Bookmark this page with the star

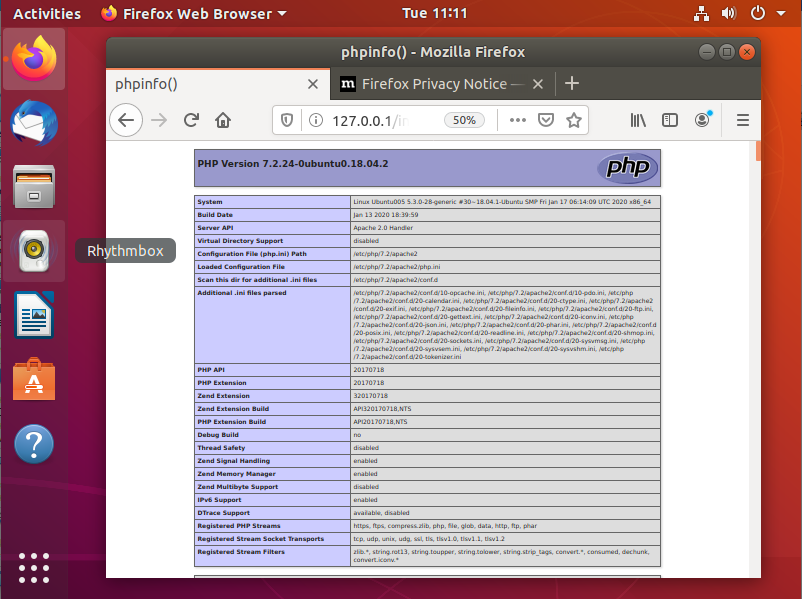pyautogui.click(x=574, y=120)
